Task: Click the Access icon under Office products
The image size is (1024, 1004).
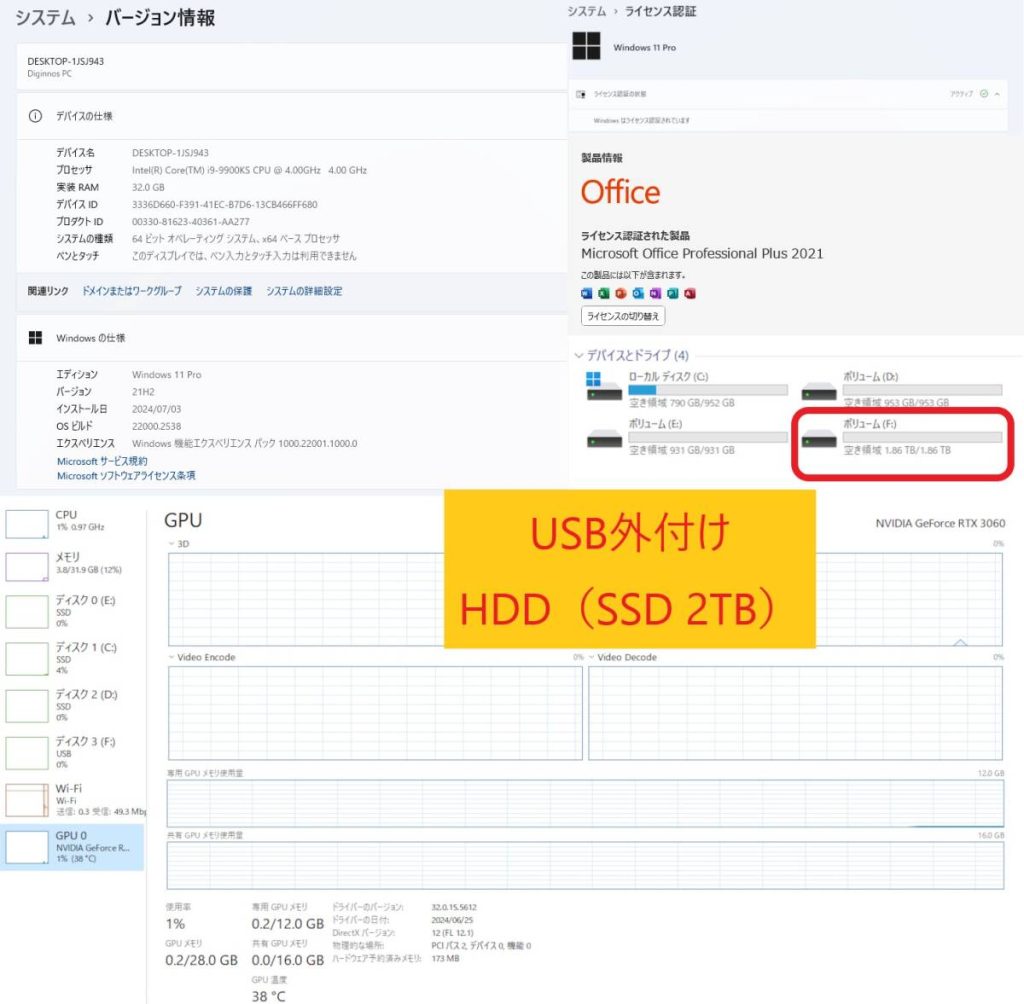Action: coord(690,293)
